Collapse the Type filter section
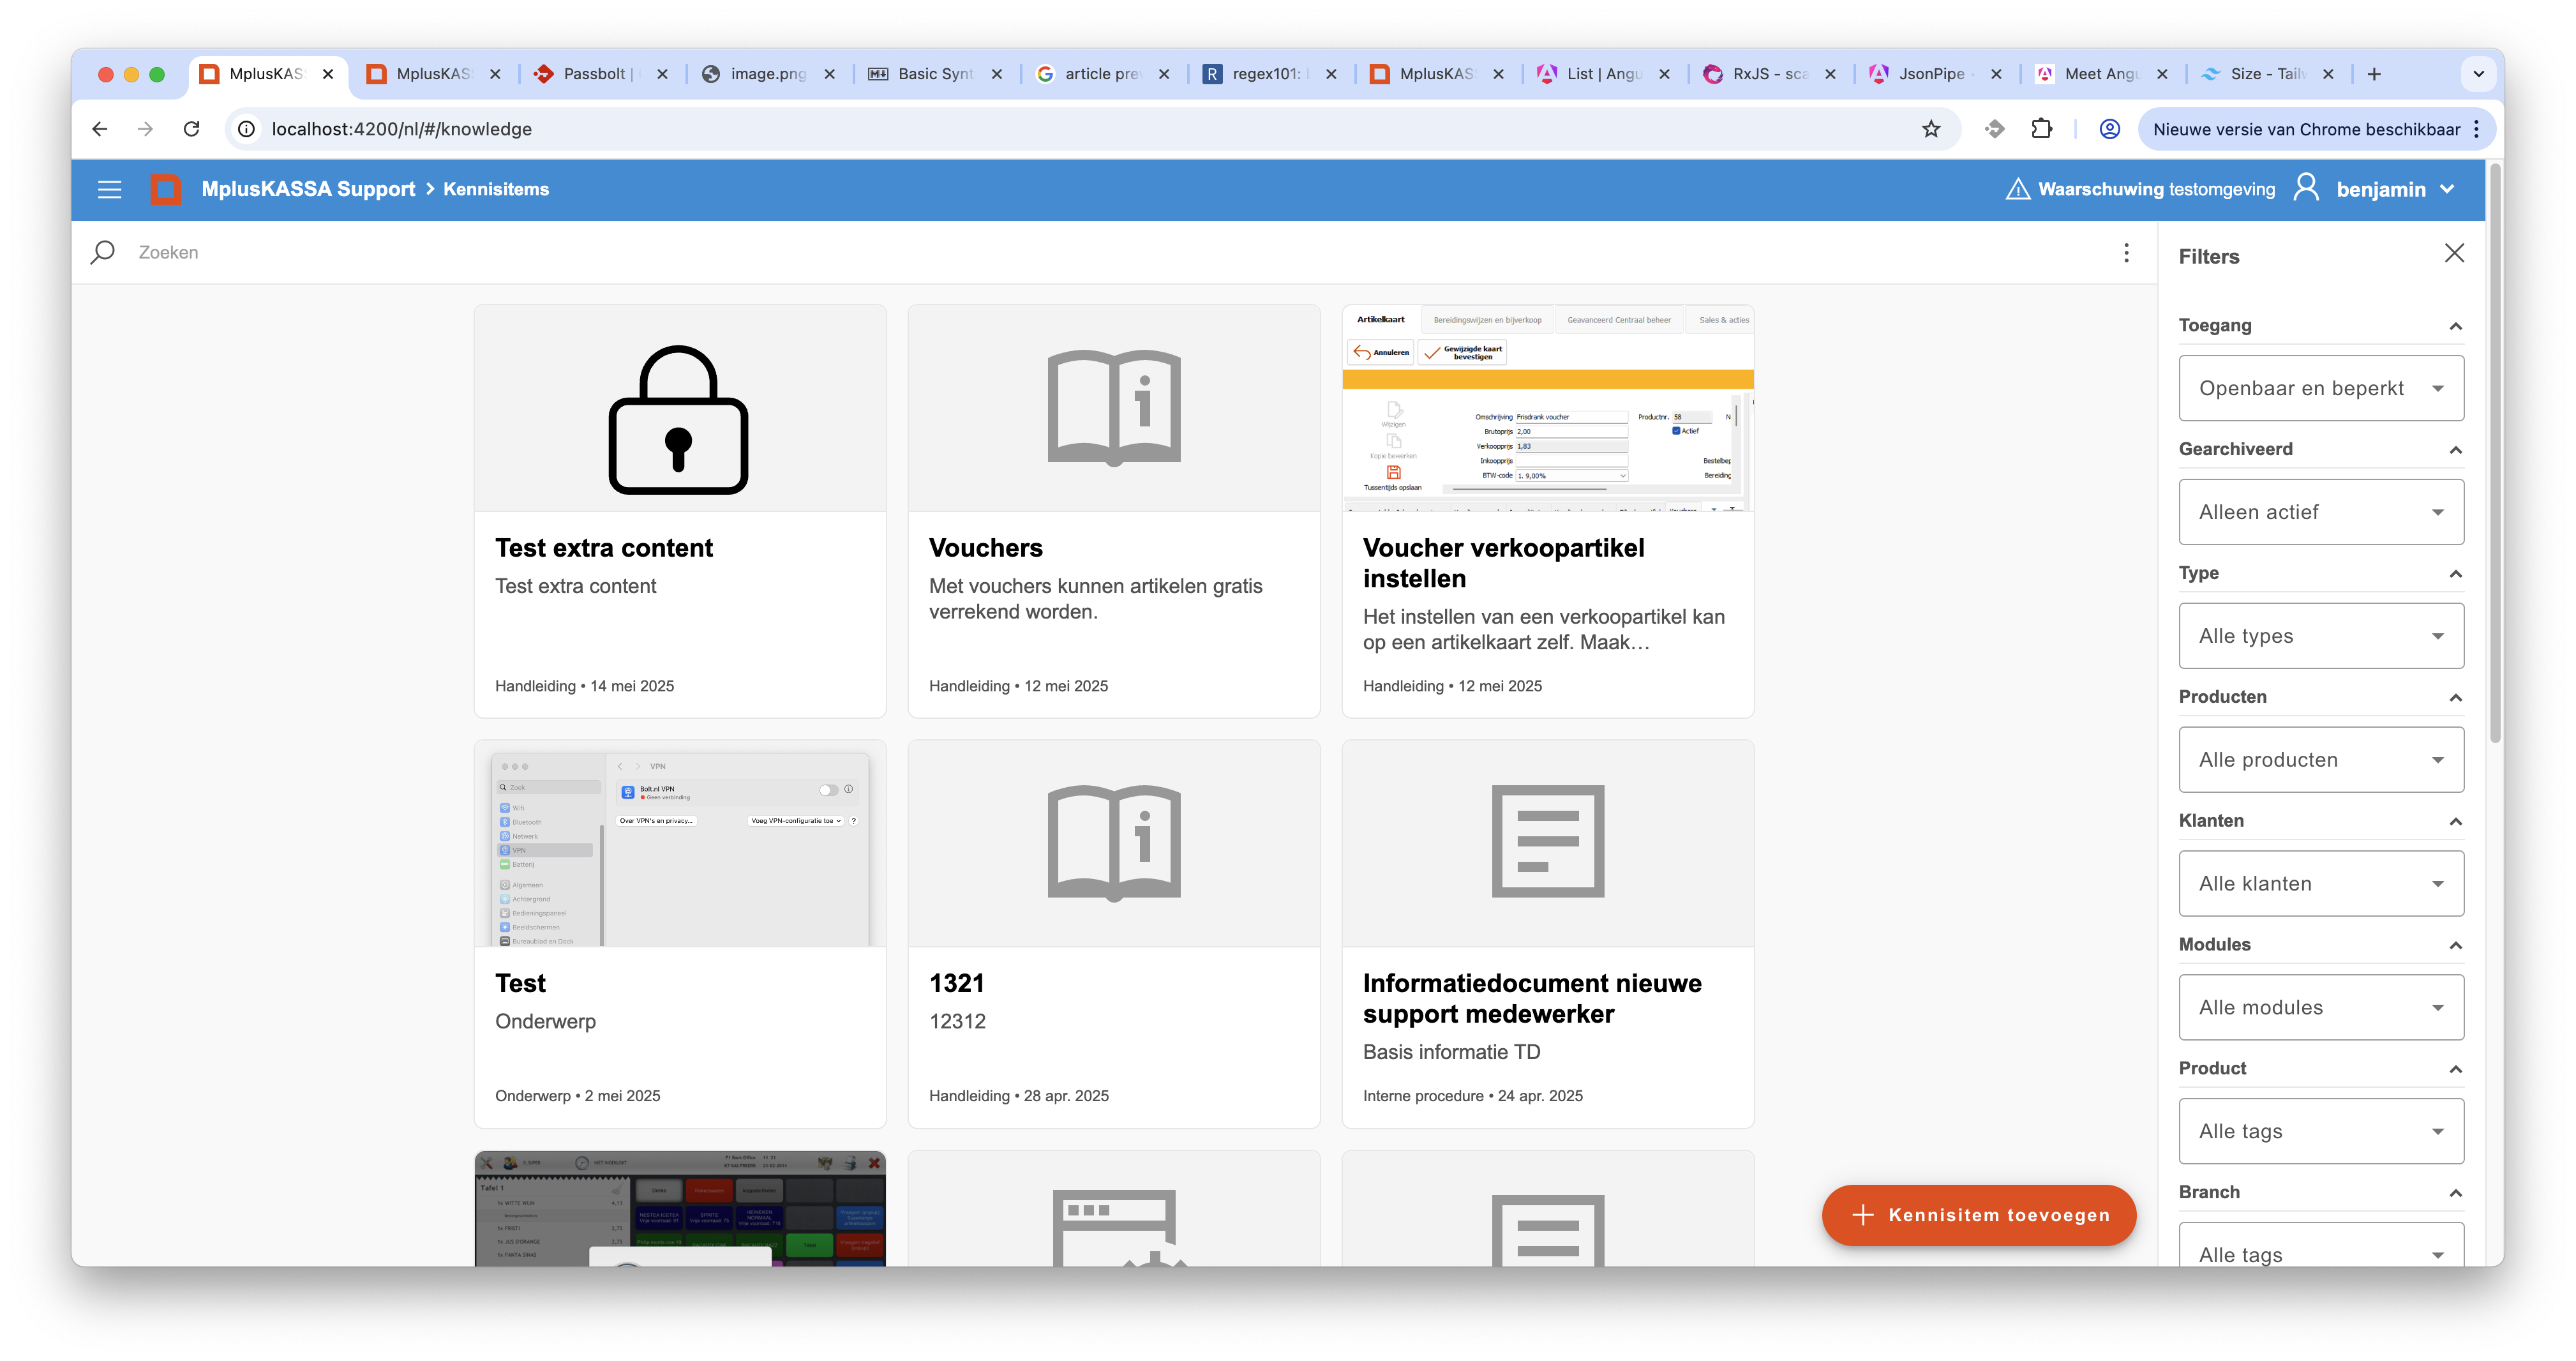Viewport: 2576px width, 1361px height. (x=2455, y=574)
